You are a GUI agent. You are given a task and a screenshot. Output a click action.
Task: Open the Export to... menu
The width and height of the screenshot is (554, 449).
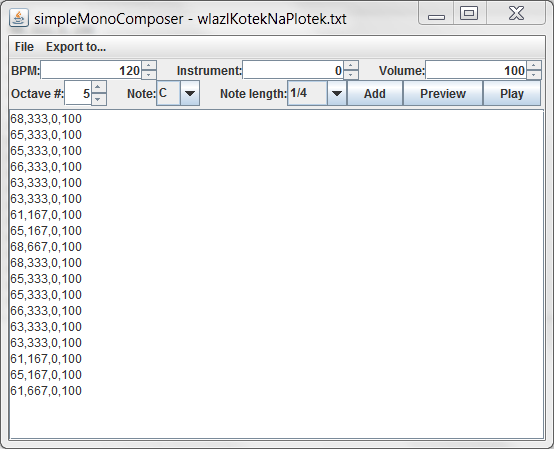76,47
